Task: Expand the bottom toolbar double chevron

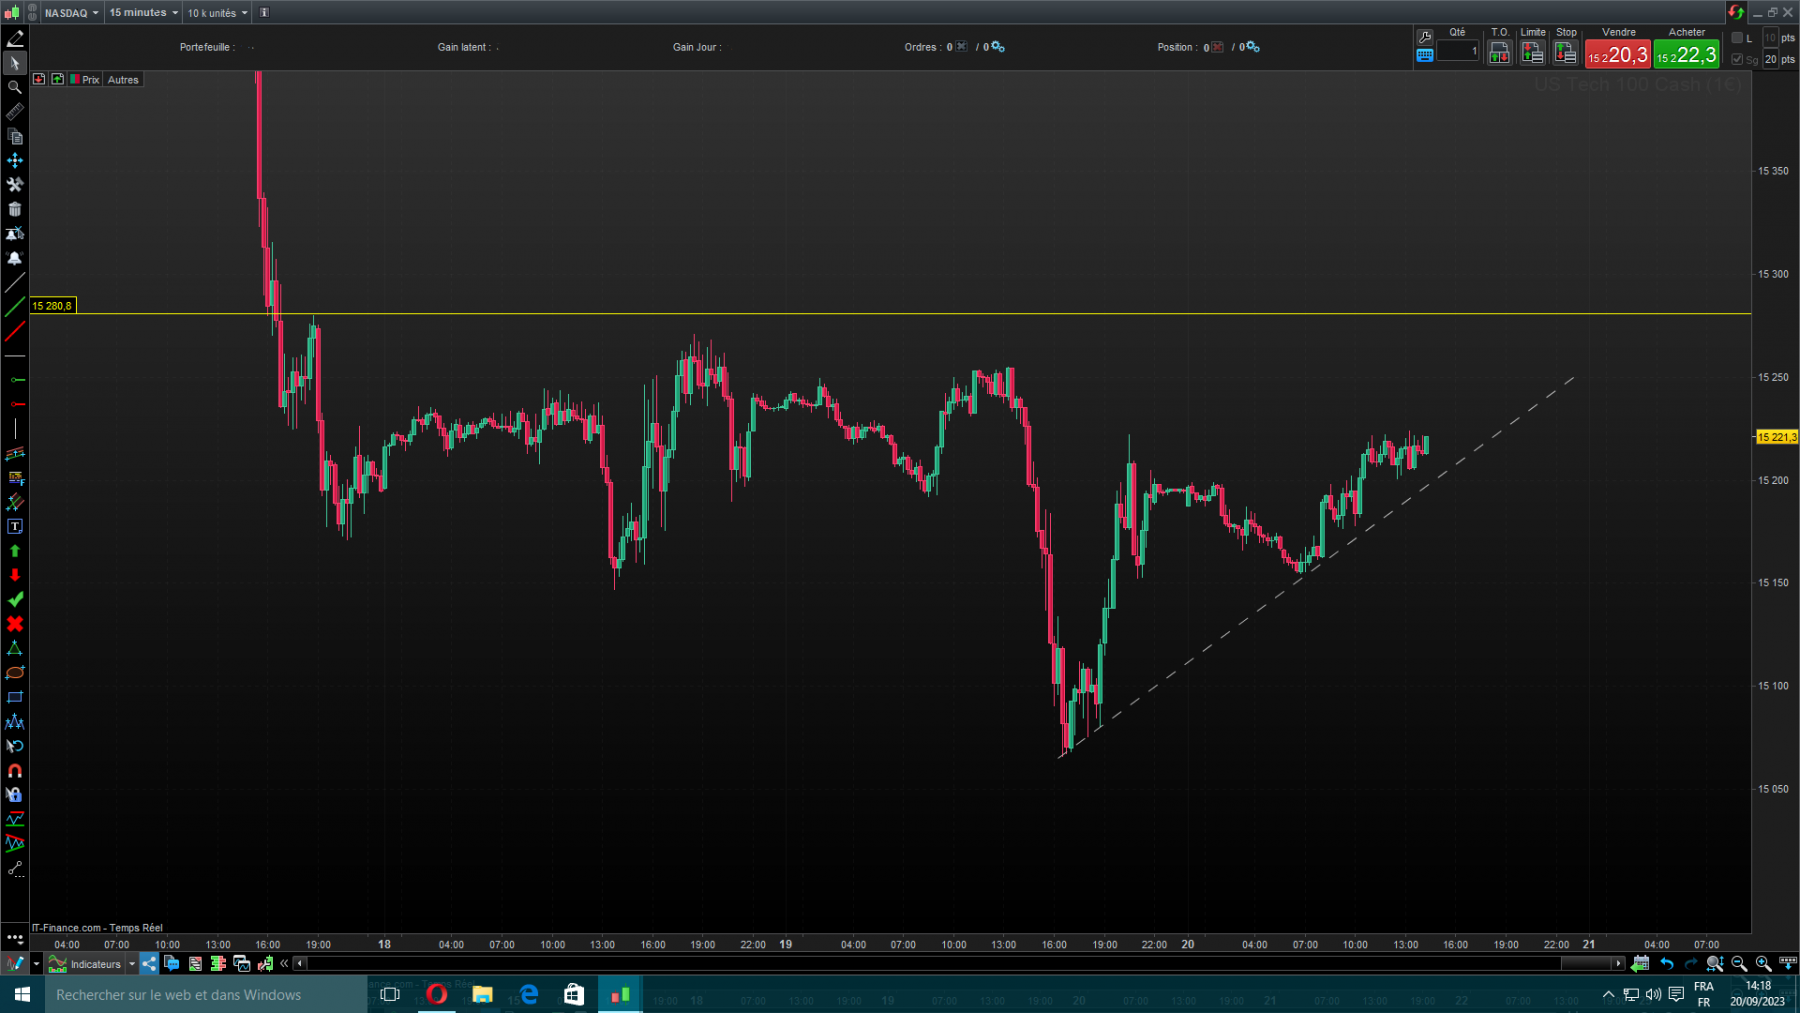Action: [x=285, y=964]
